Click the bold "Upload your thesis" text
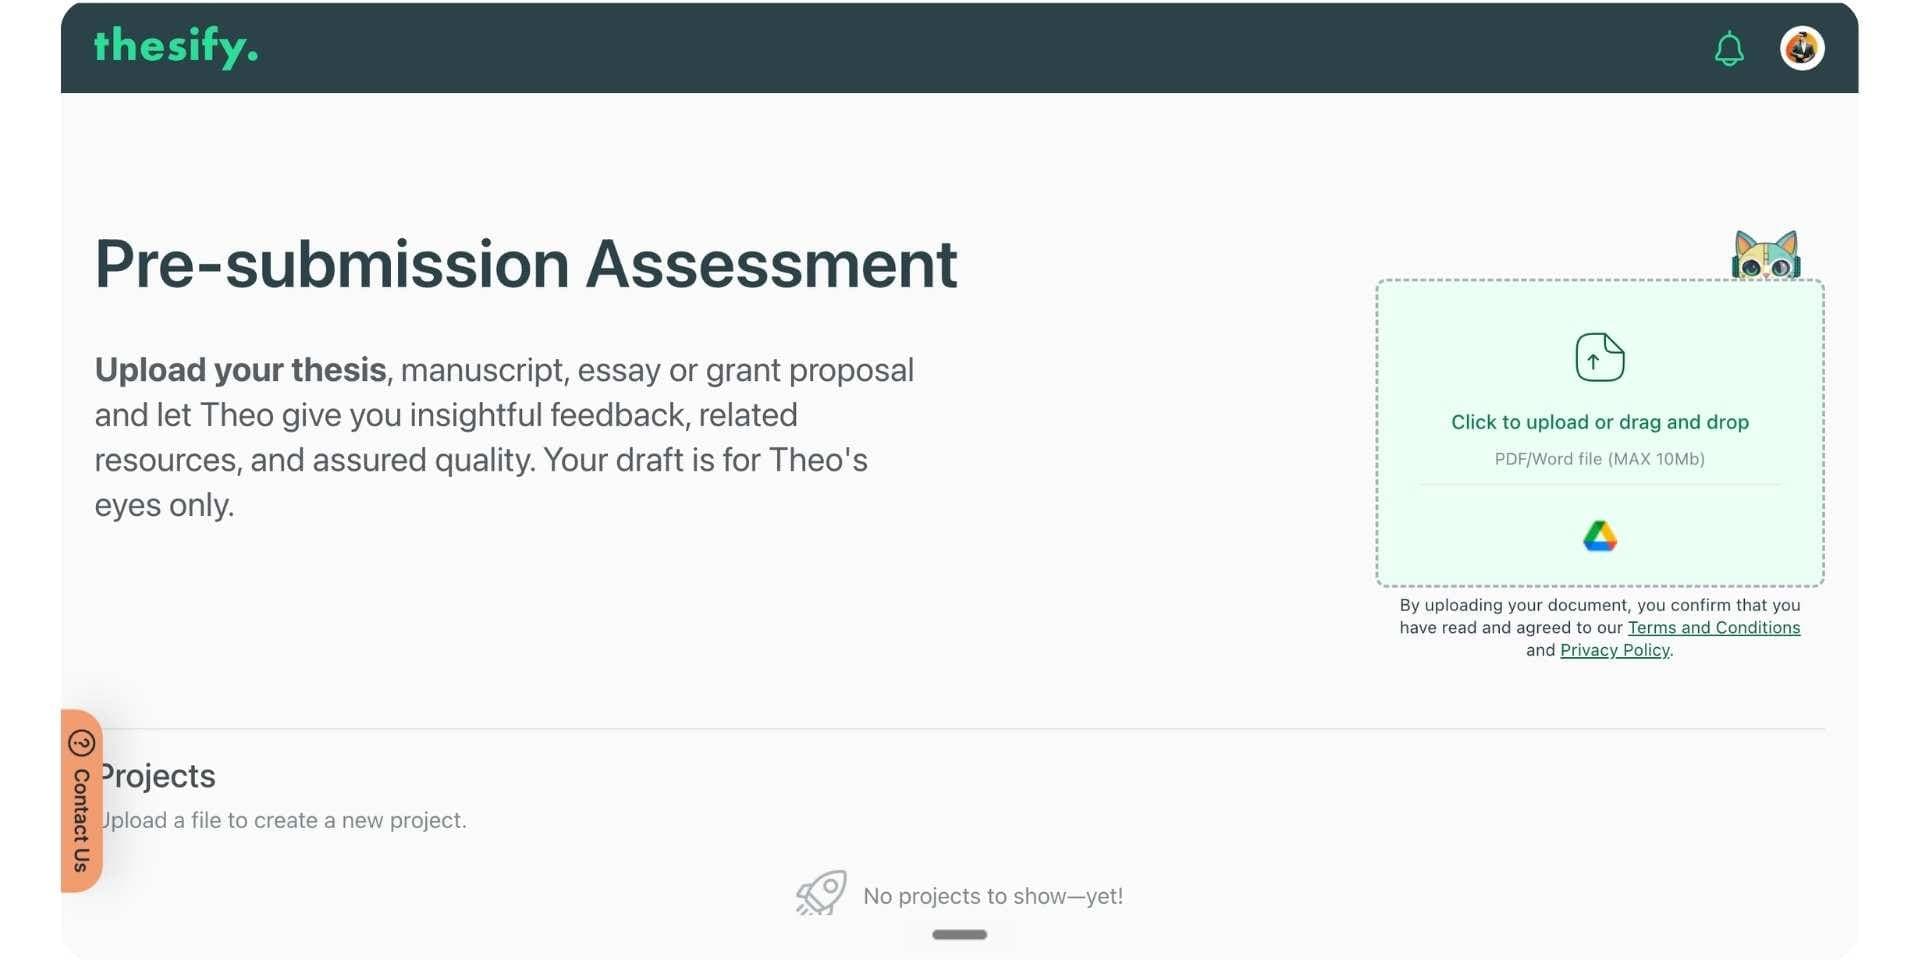This screenshot has height=960, width=1920. click(240, 370)
